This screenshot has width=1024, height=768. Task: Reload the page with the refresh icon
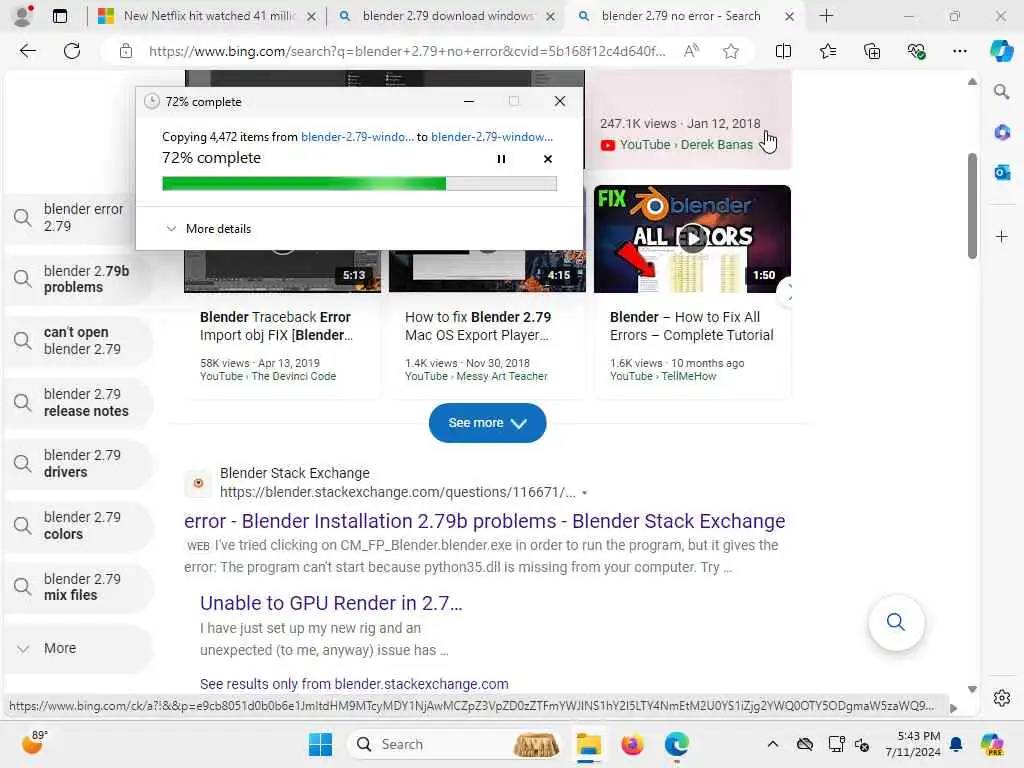(72, 51)
